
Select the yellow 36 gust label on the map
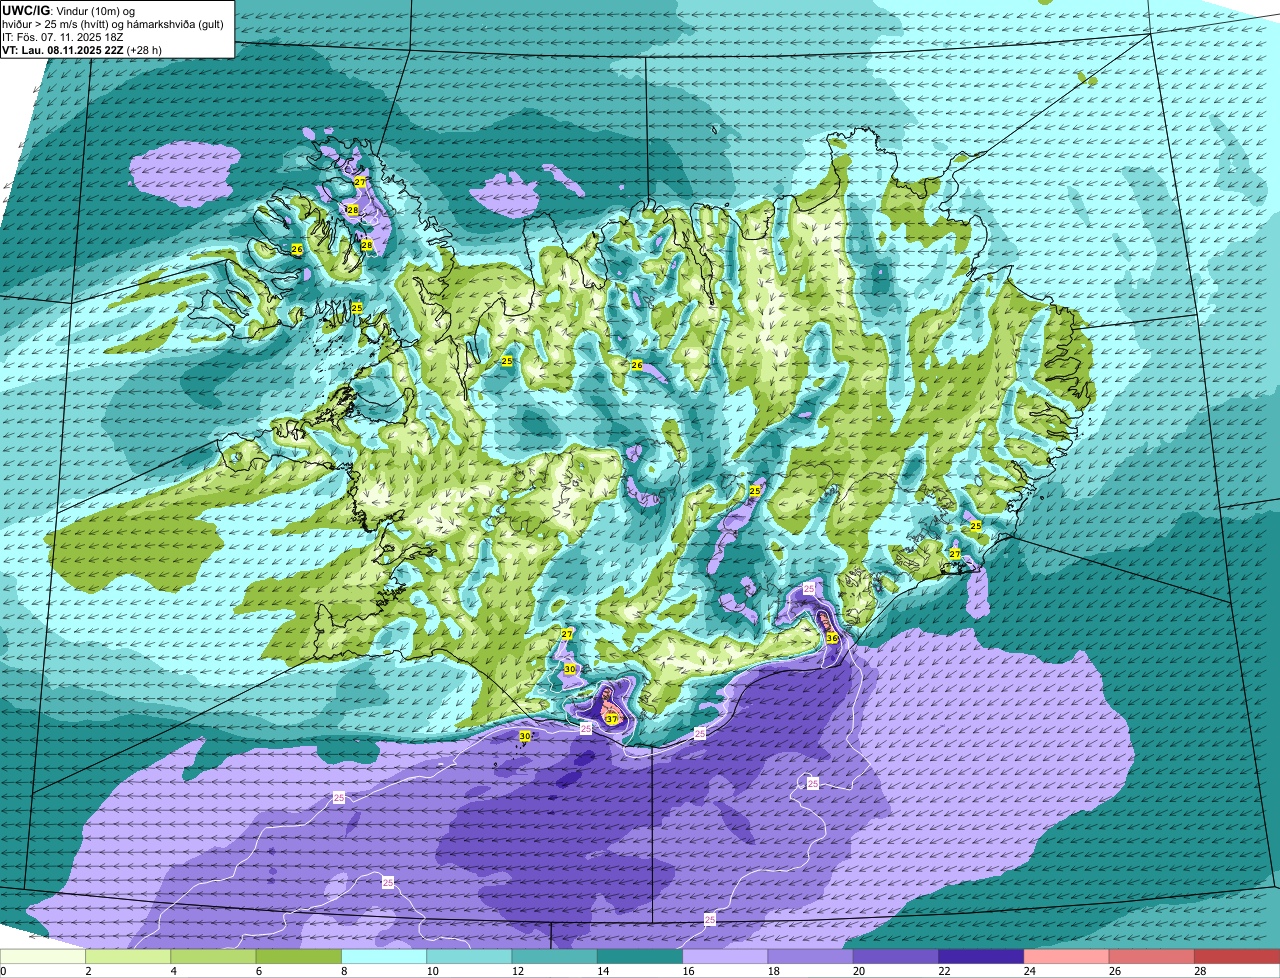click(832, 638)
